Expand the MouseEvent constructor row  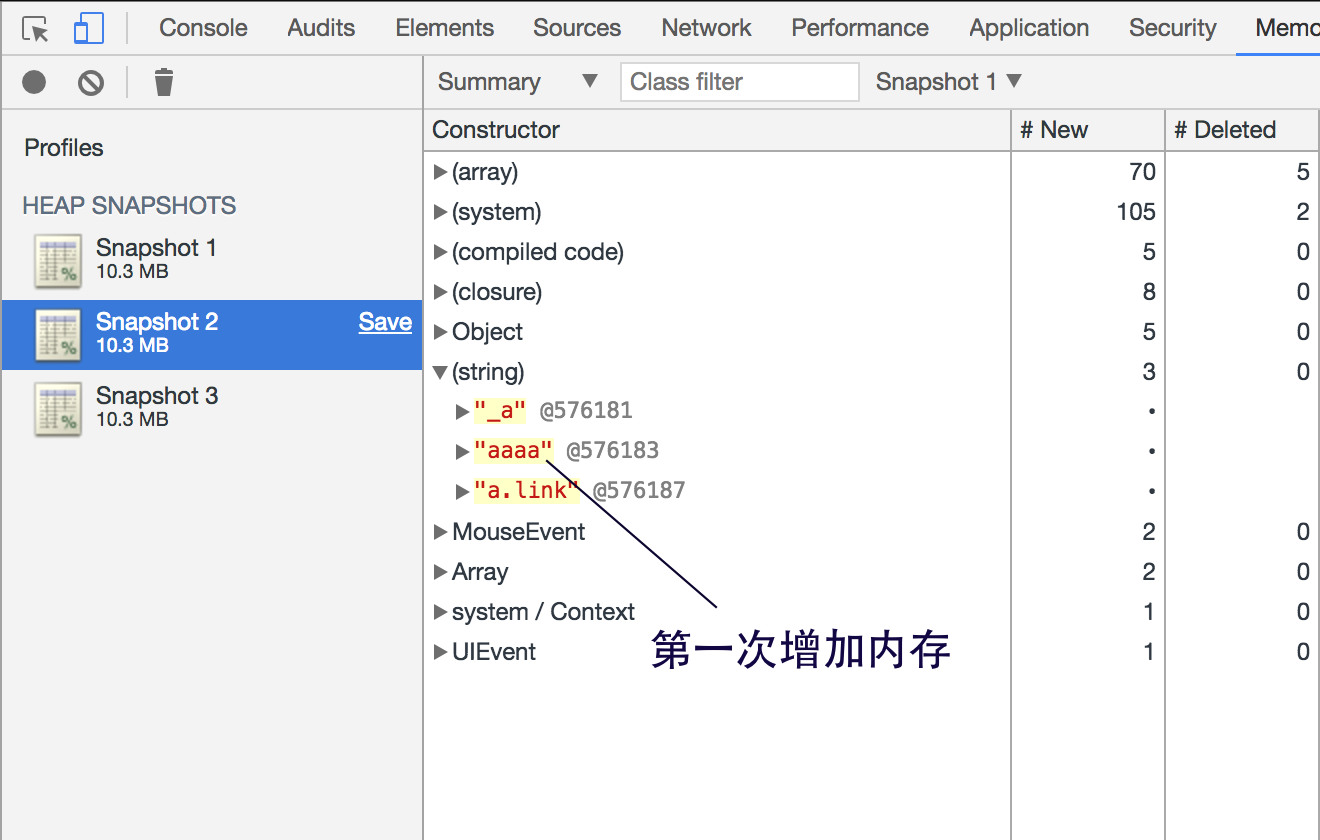click(440, 532)
